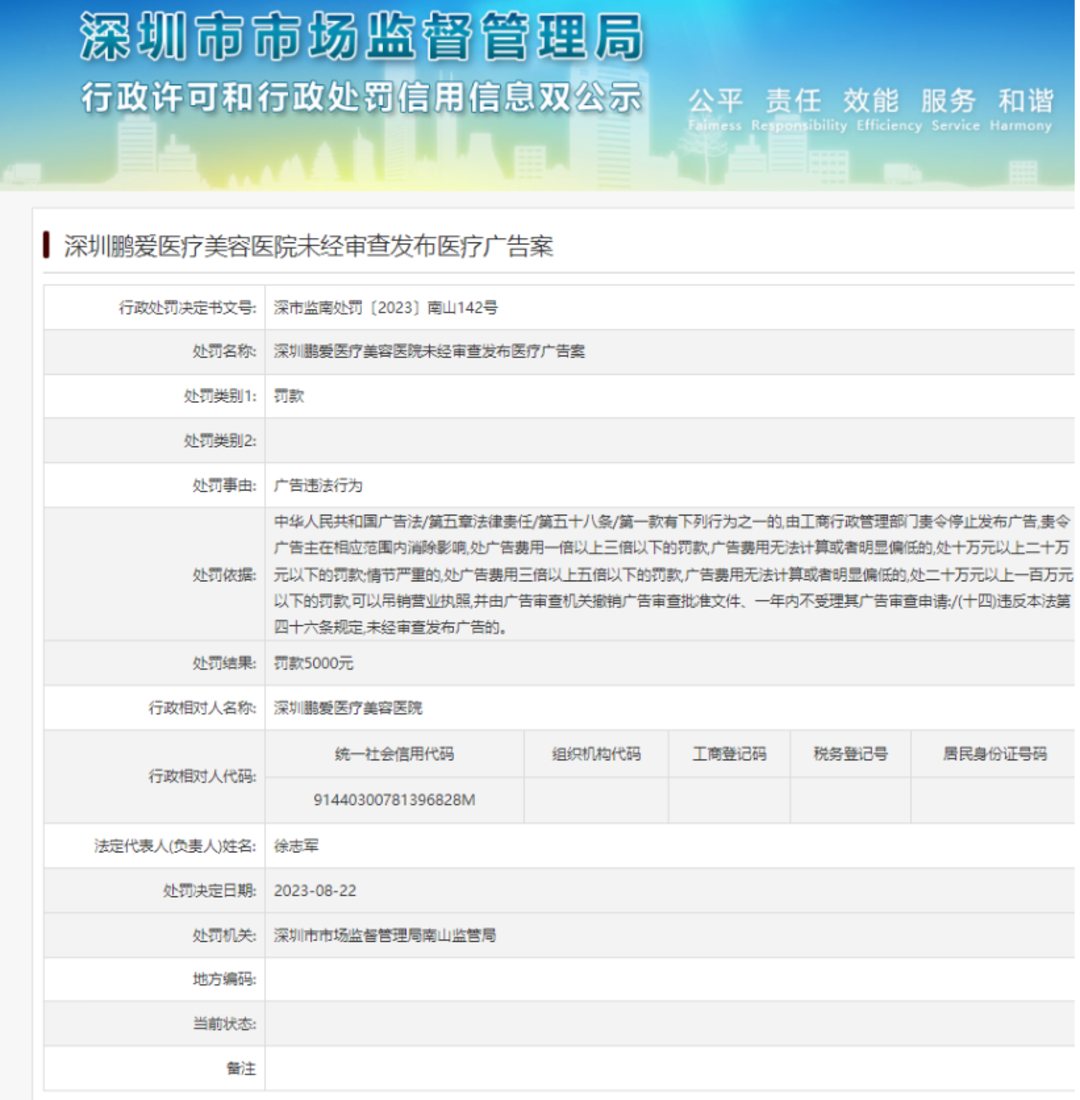
Task: Click the 处罚结果 label
Action: [x=225, y=663]
